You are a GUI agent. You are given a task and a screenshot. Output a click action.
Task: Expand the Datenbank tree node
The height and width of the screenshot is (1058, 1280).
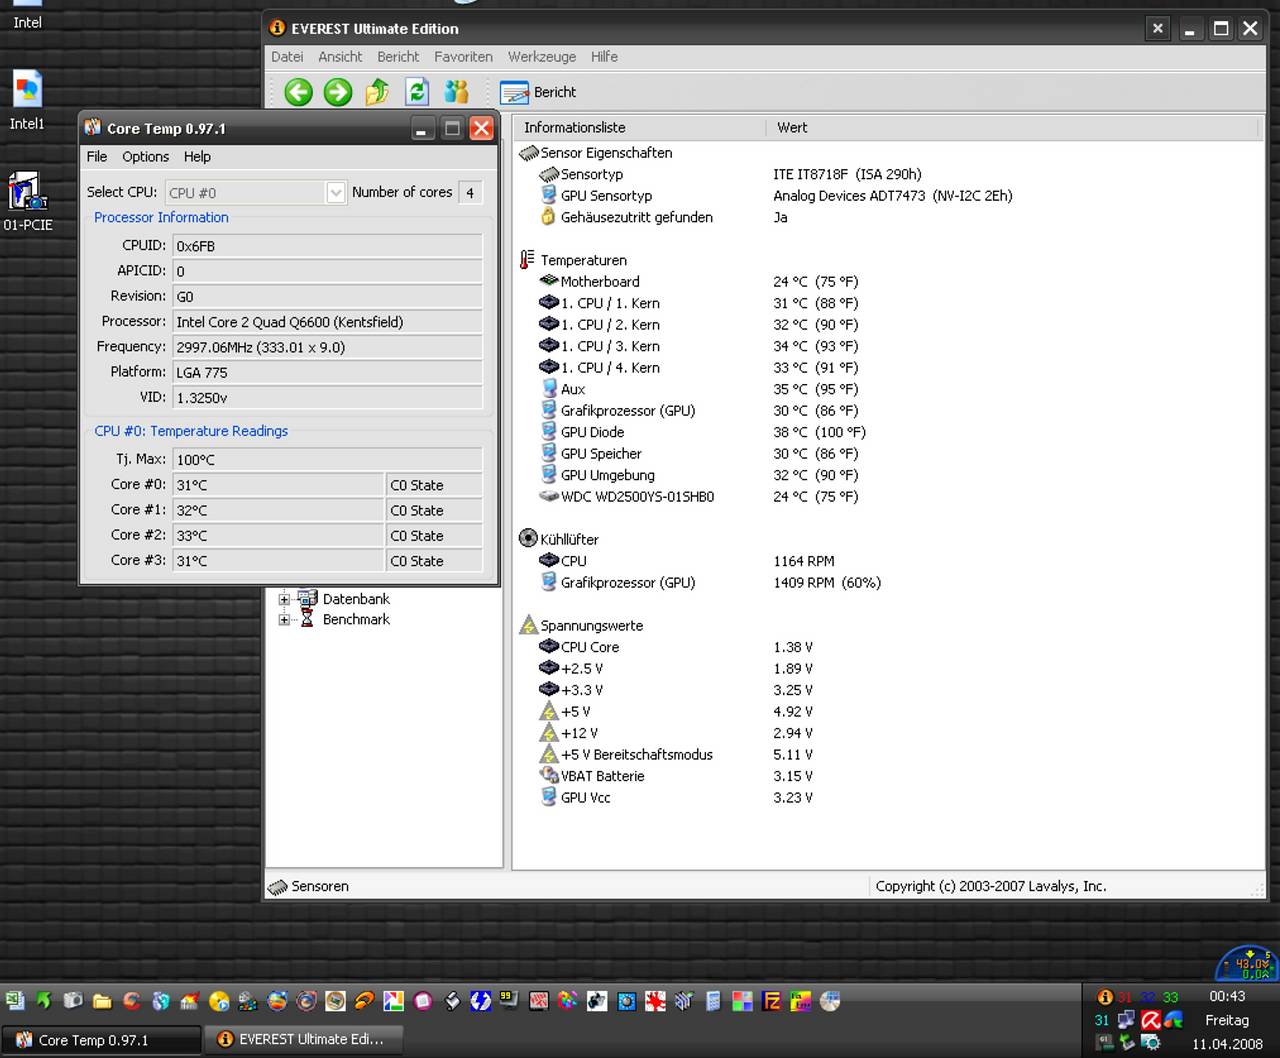284,599
